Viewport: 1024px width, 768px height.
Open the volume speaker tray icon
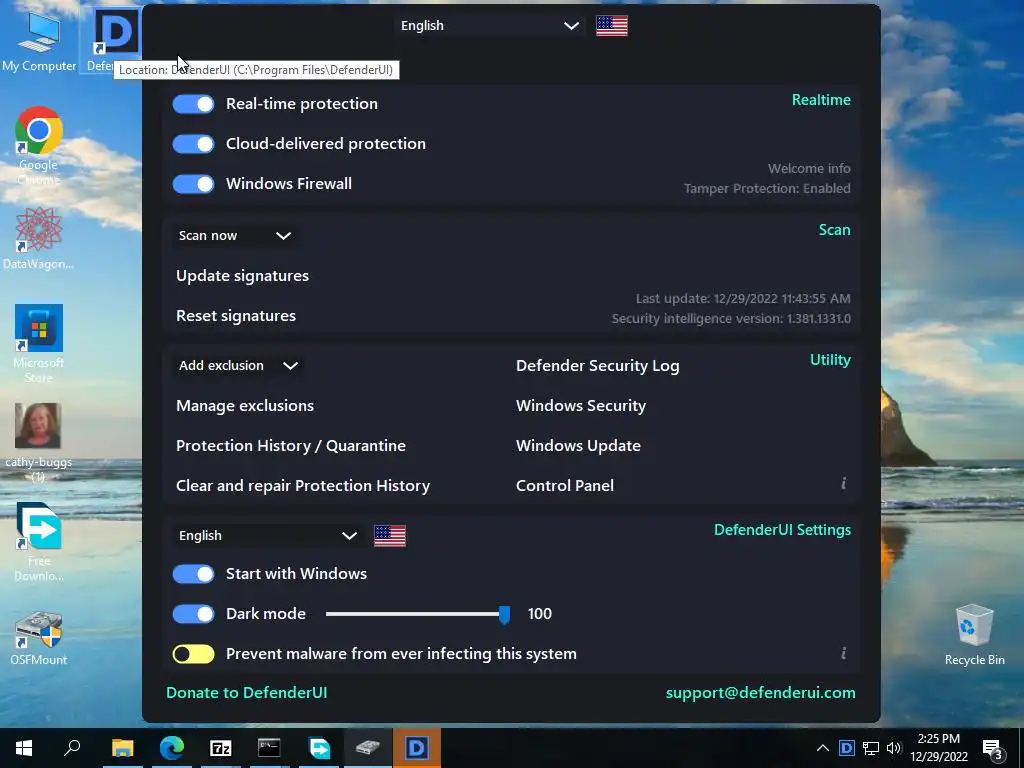click(x=894, y=748)
